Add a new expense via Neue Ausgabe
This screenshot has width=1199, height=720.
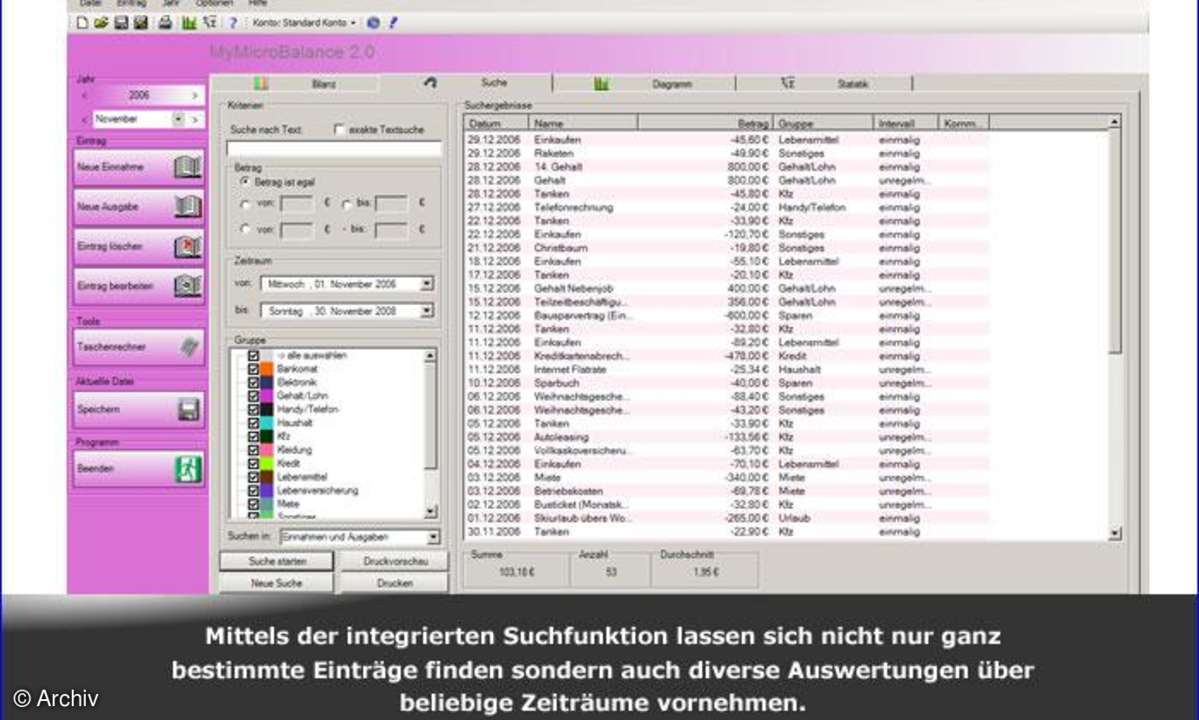(138, 206)
